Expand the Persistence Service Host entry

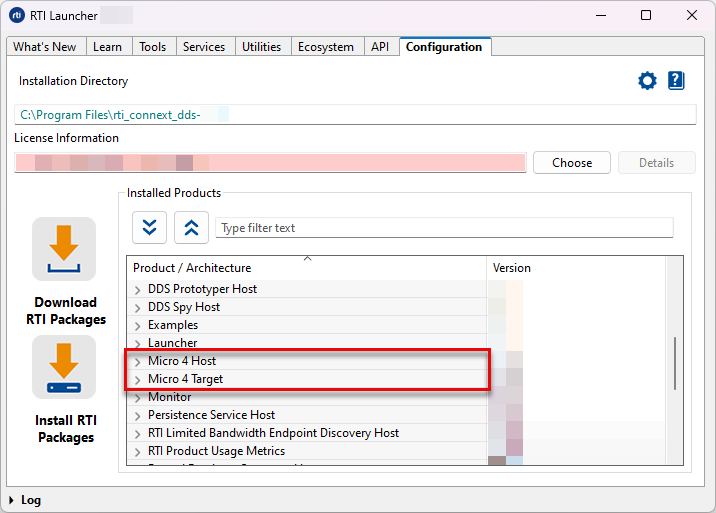[x=138, y=415]
